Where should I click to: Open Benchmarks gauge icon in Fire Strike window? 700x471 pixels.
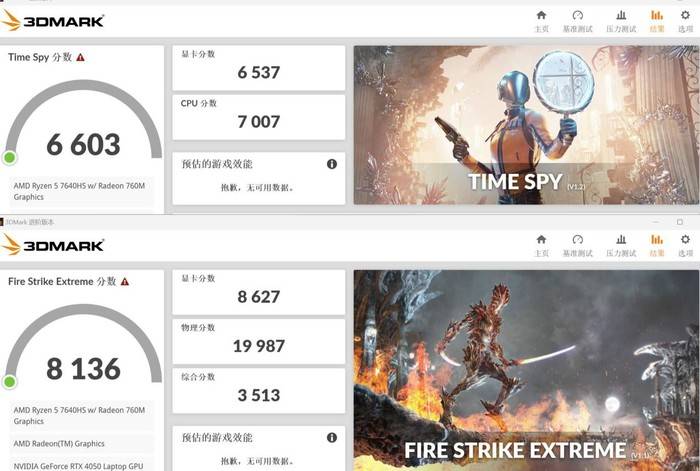(578, 240)
